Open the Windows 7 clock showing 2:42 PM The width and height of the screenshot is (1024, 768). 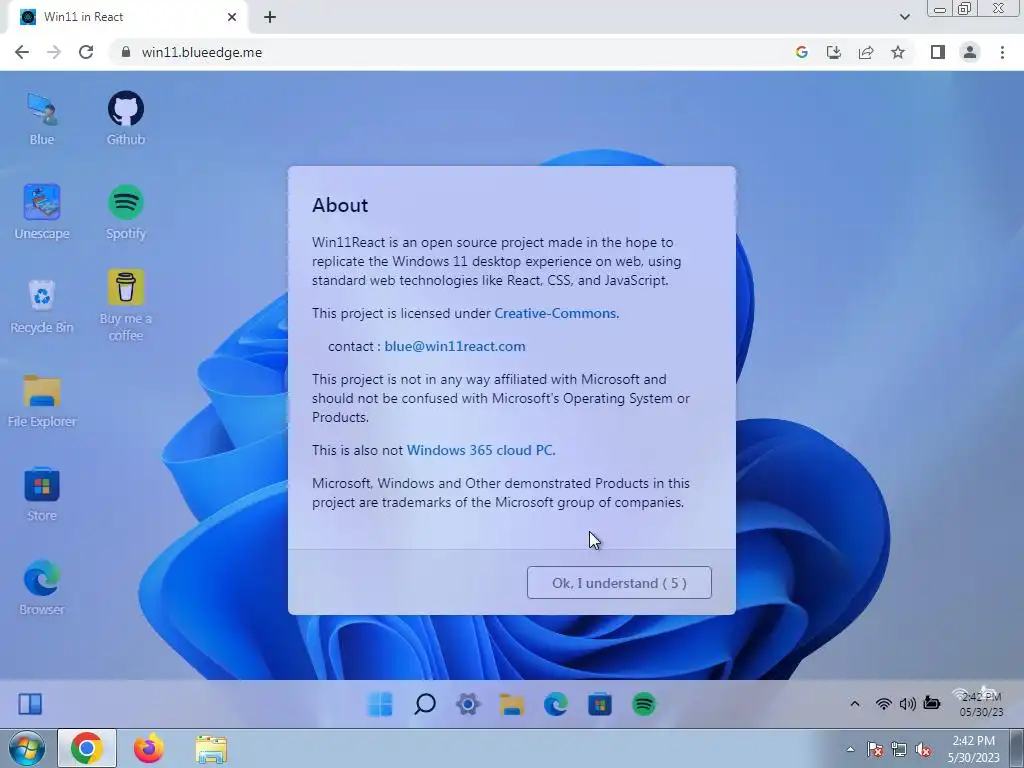pos(974,749)
